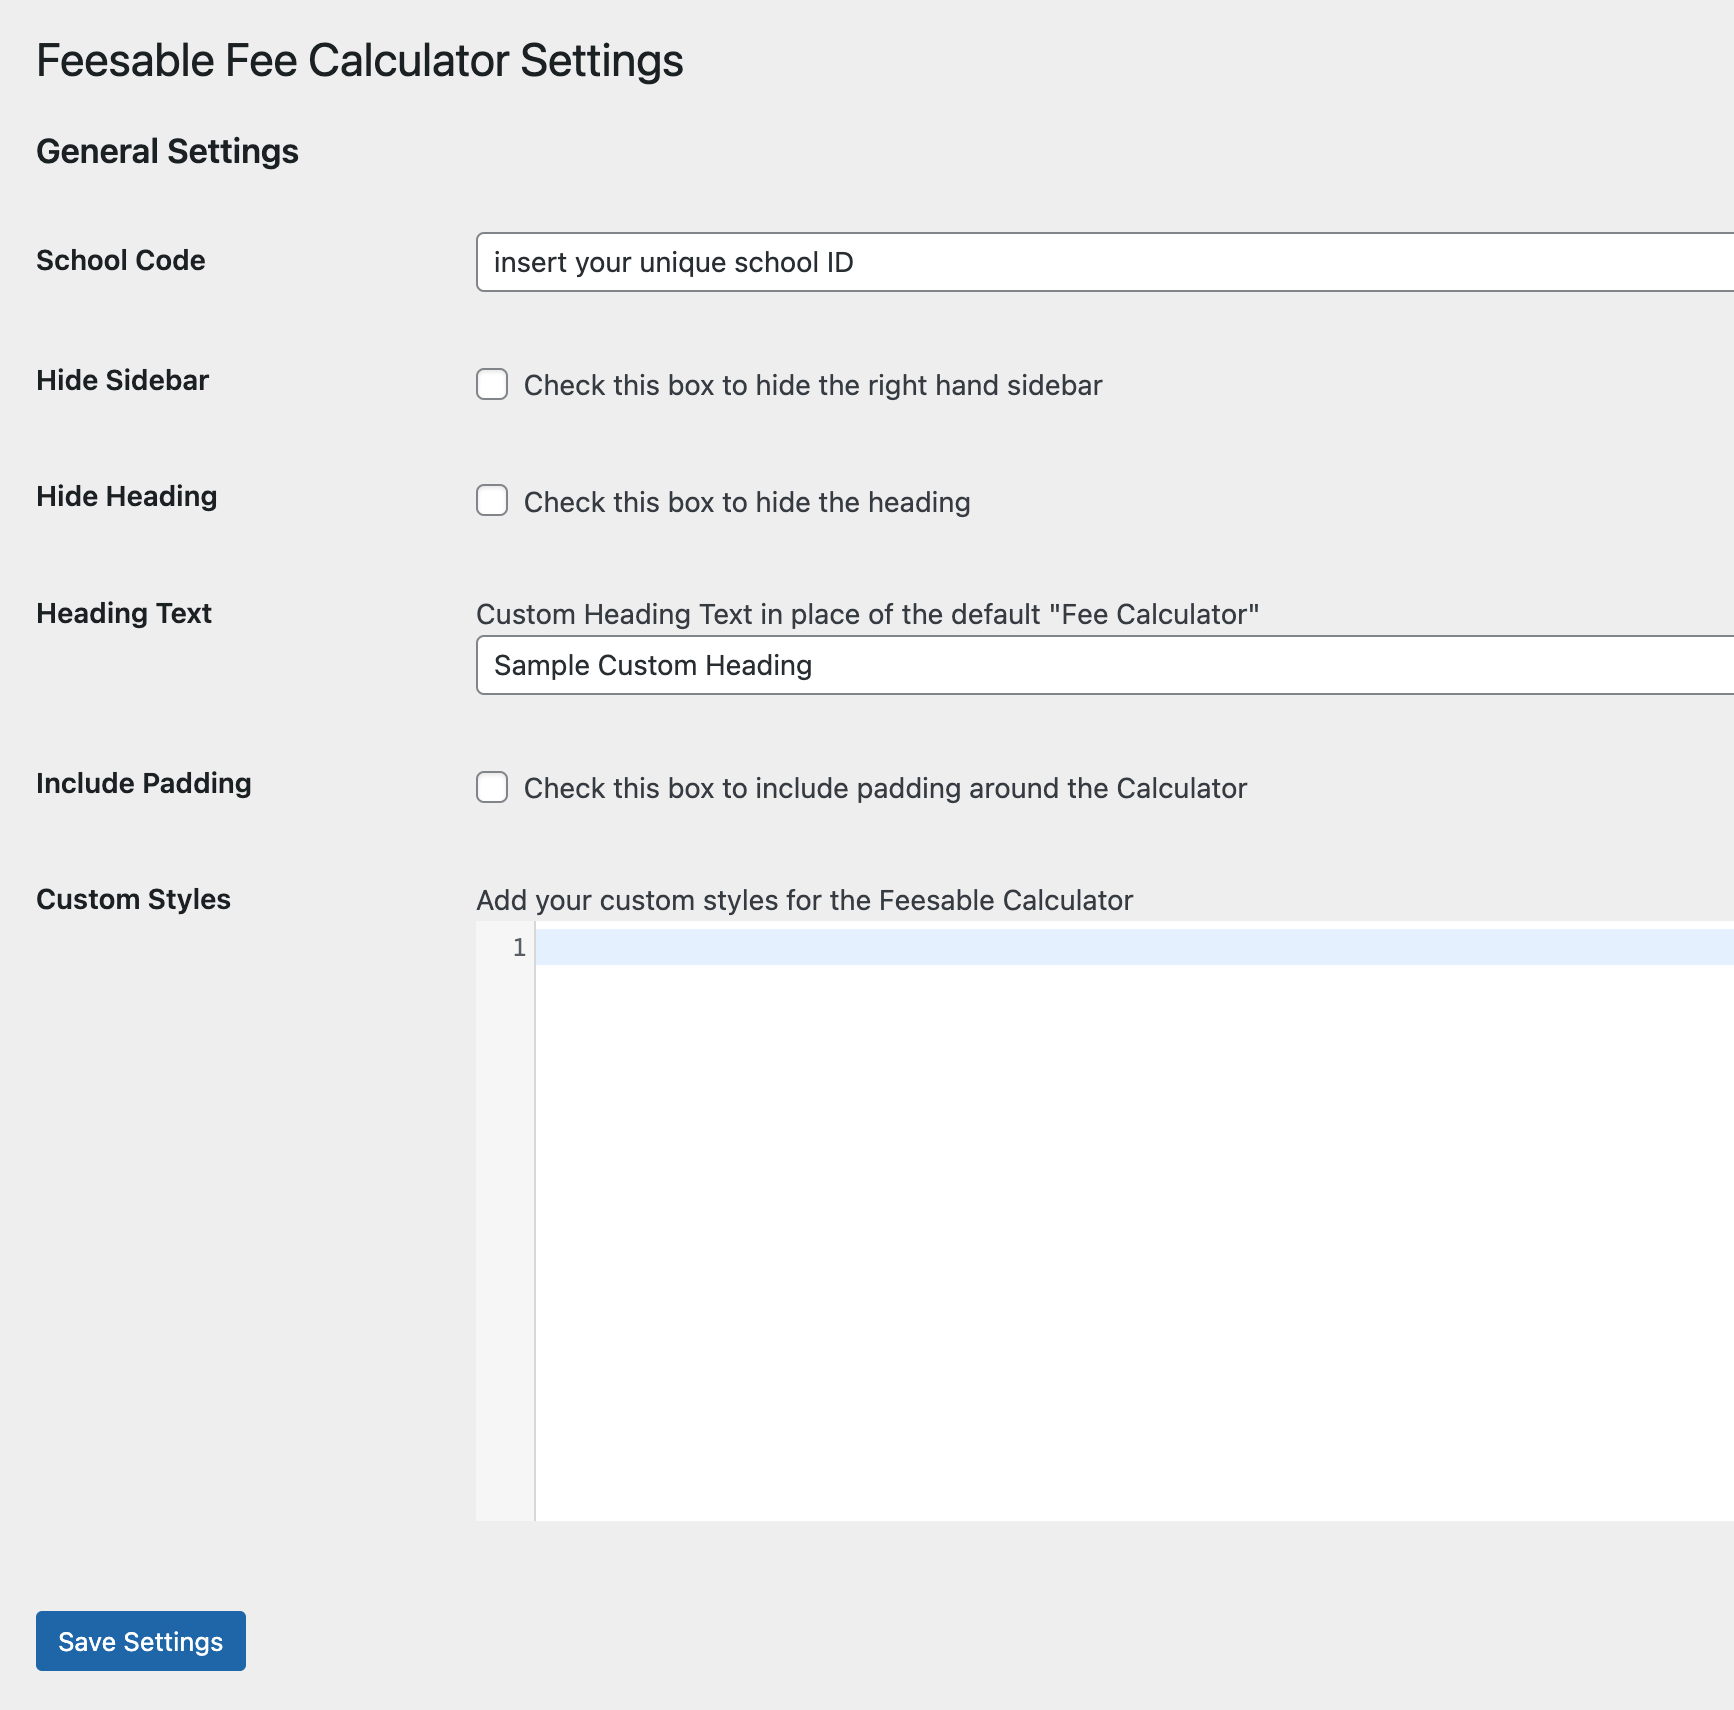This screenshot has width=1734, height=1710.
Task: Click the 'Feesable Fee Calculator Settings' title
Action: click(360, 60)
